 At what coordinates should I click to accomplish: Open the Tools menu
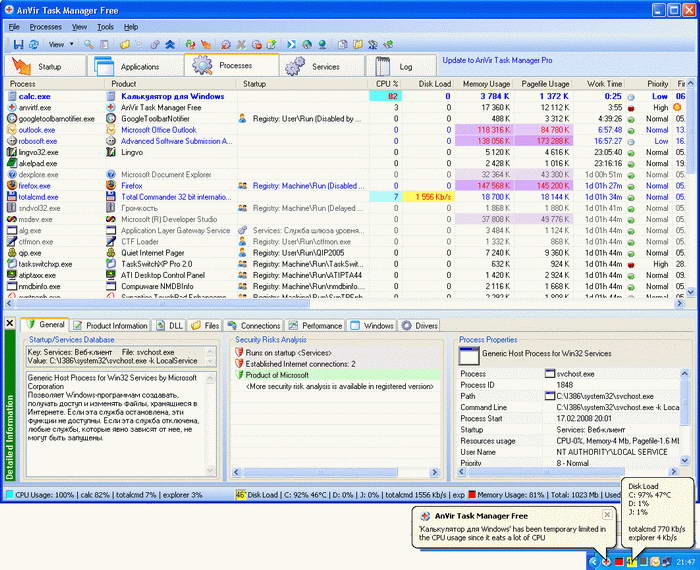pyautogui.click(x=105, y=27)
